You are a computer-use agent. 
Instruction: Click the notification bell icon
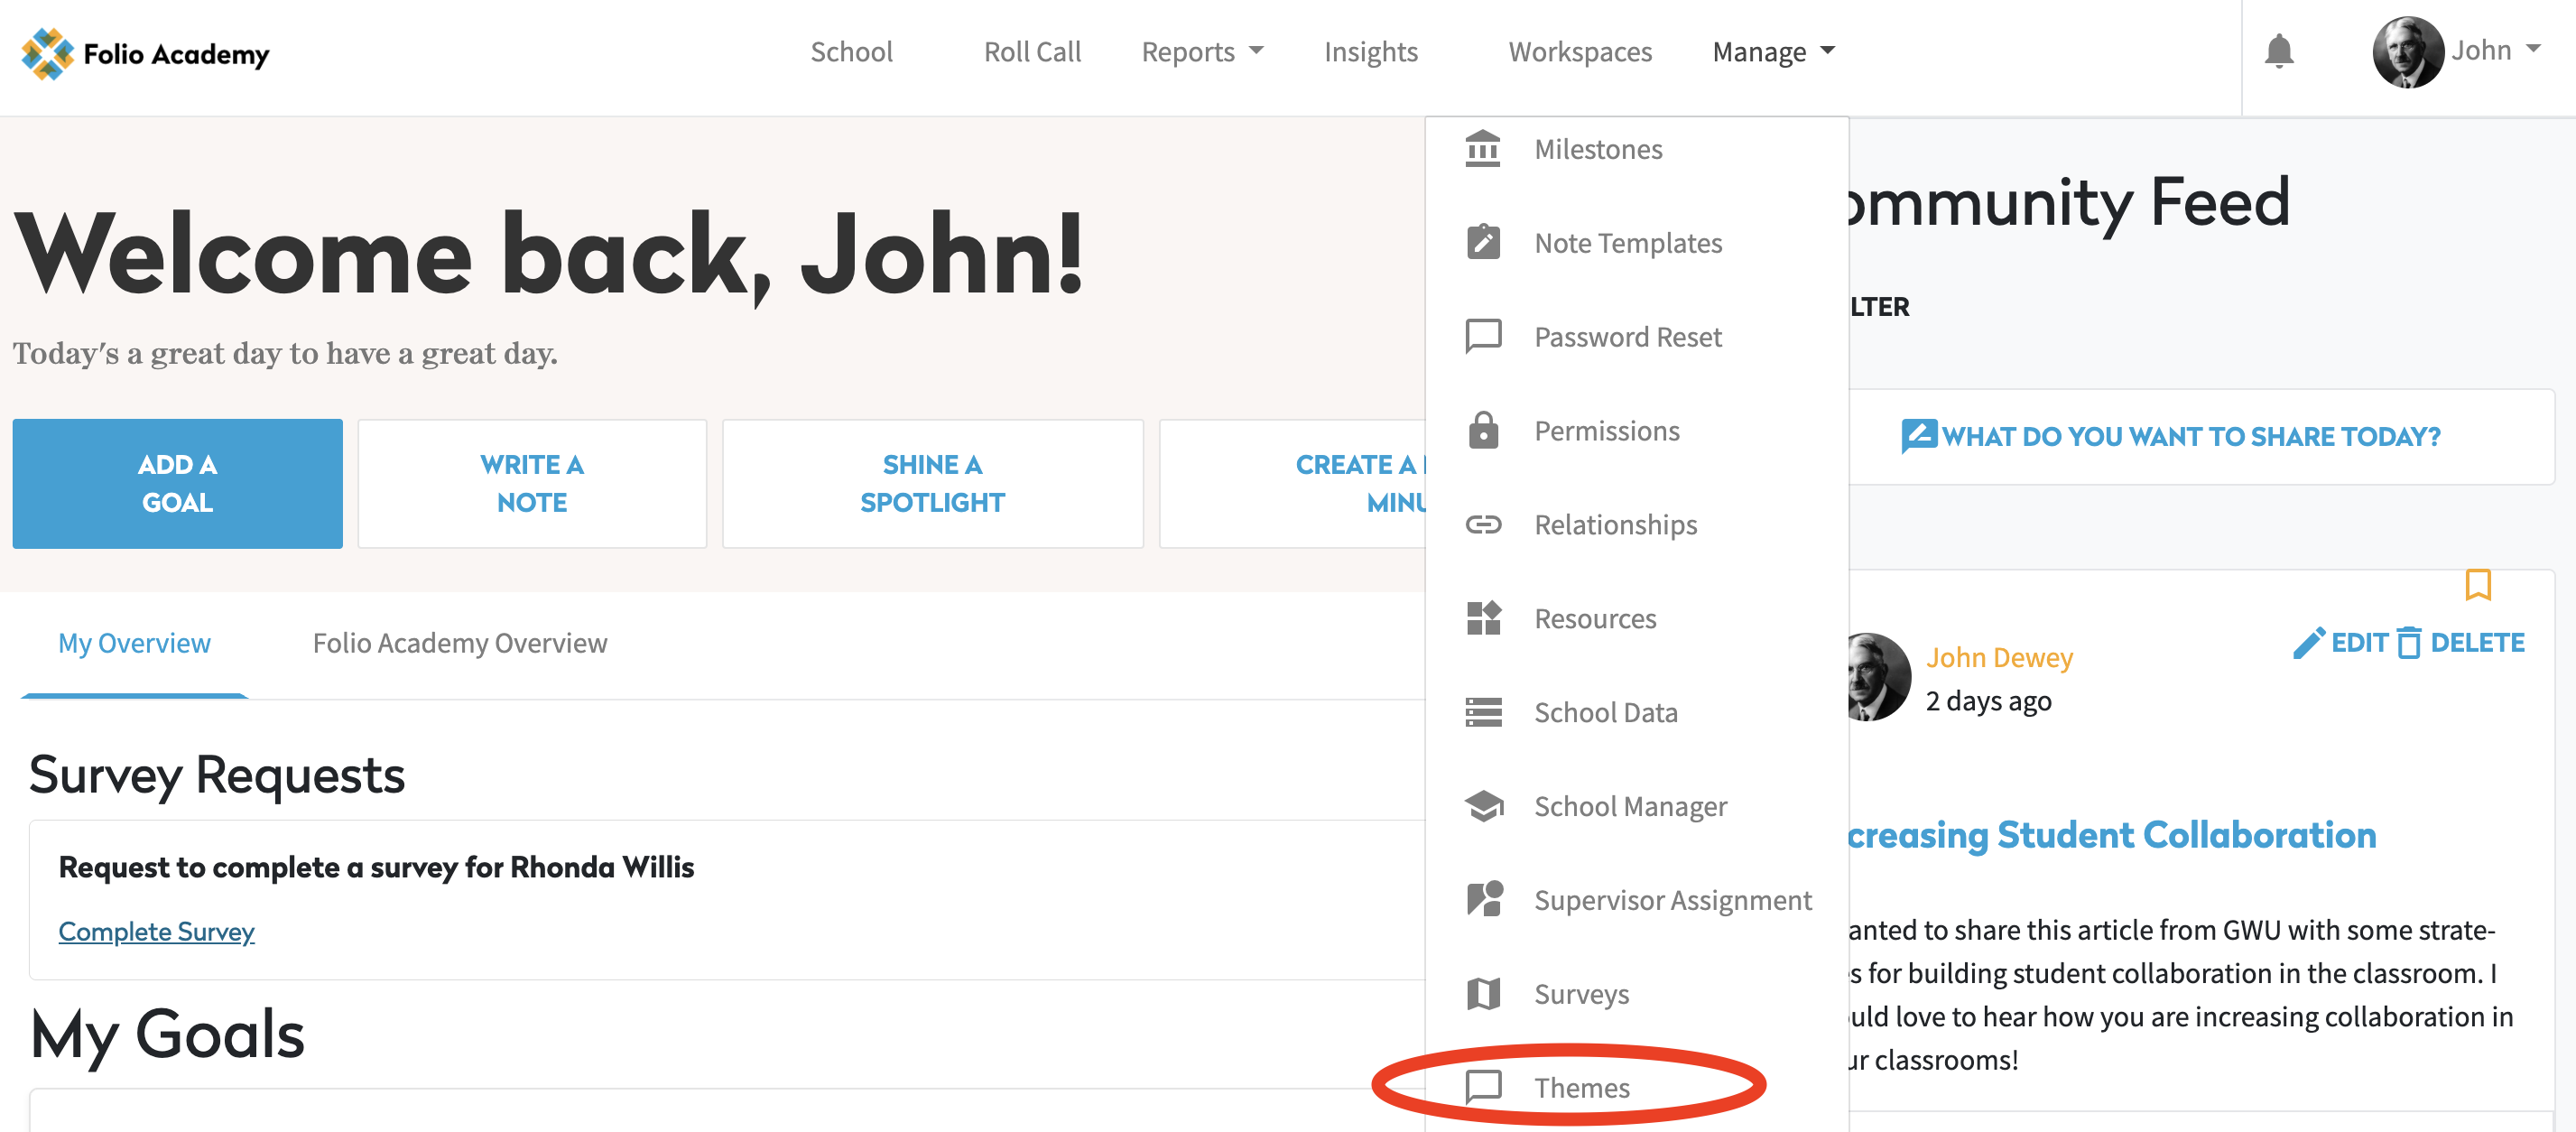[2281, 51]
